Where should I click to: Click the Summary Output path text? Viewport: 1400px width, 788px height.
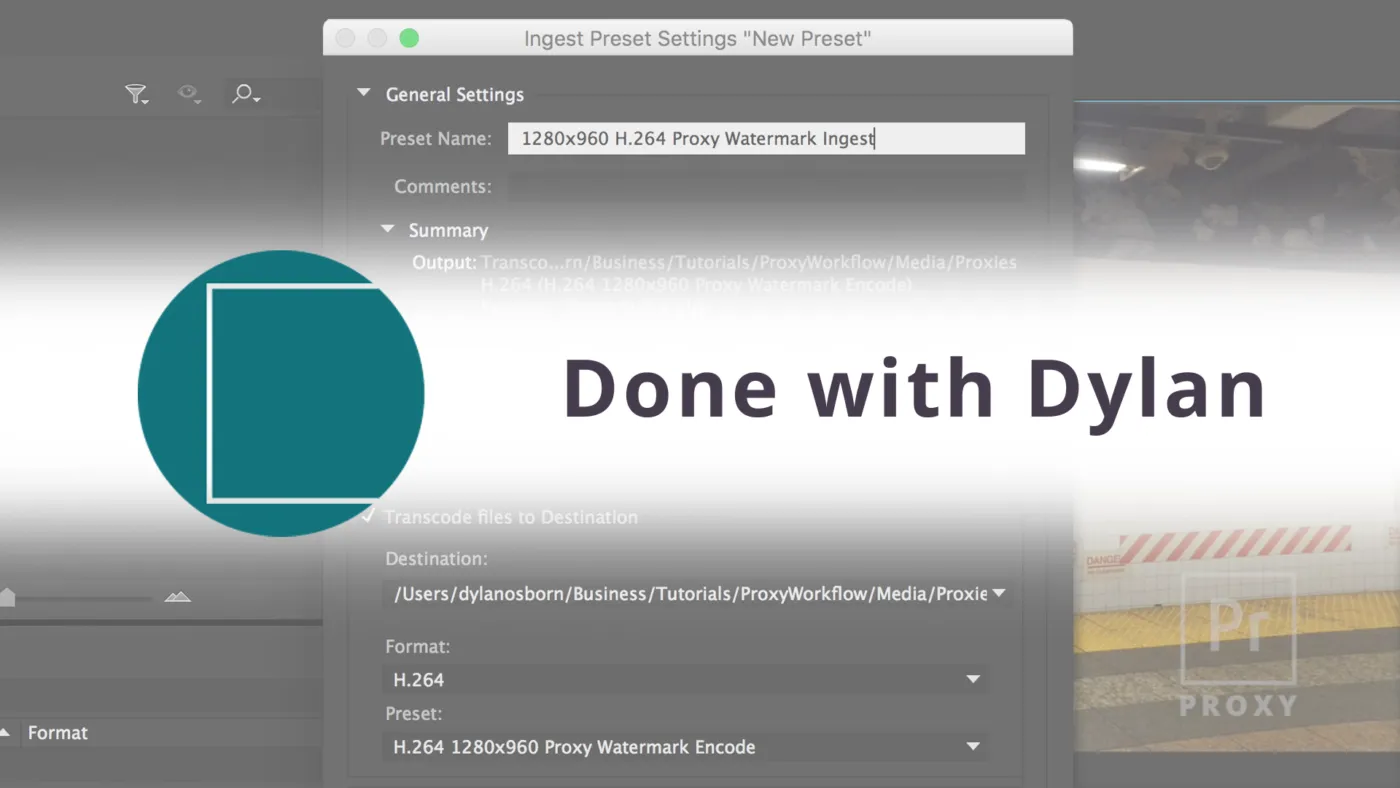(748, 263)
